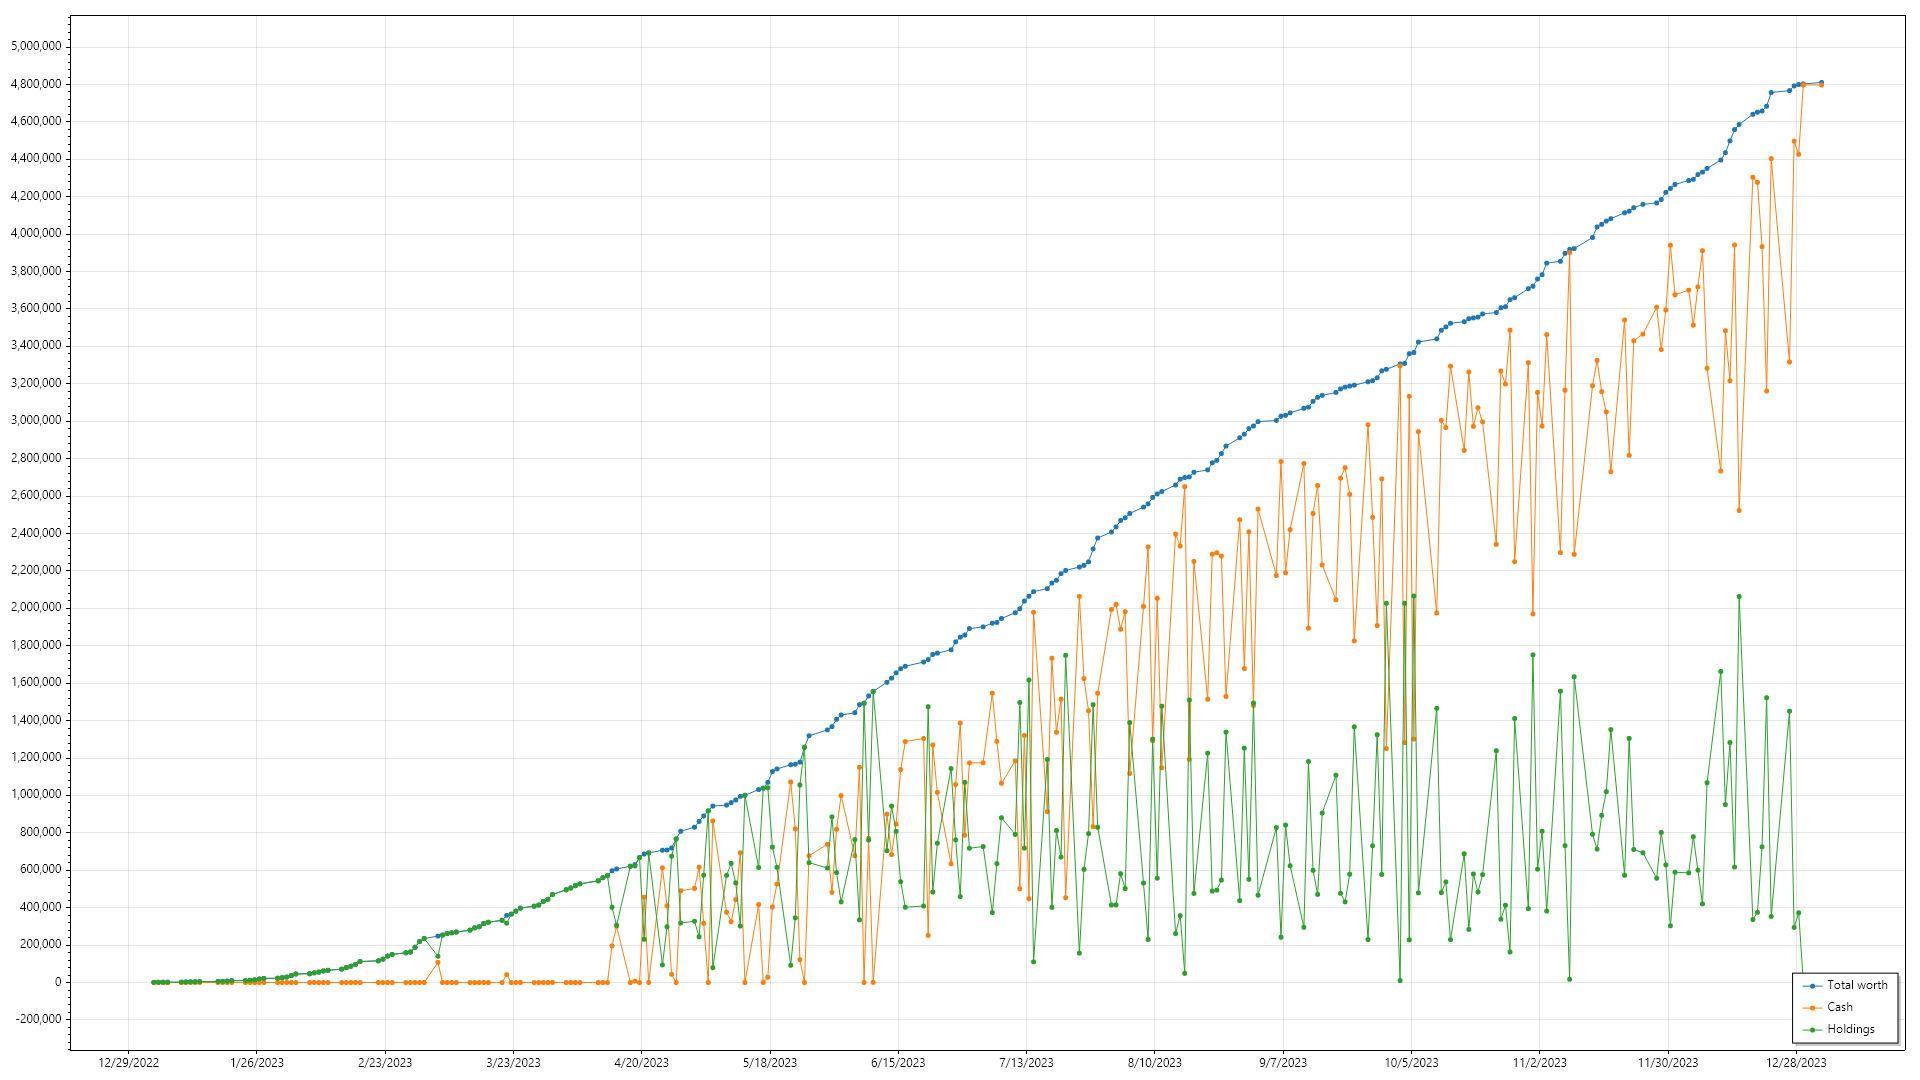The width and height of the screenshot is (1920, 1080).
Task: Click the Cash legend label
Action: click(1839, 1007)
